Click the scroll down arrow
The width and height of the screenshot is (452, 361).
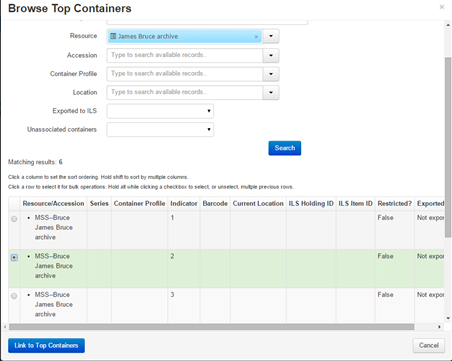click(x=448, y=318)
